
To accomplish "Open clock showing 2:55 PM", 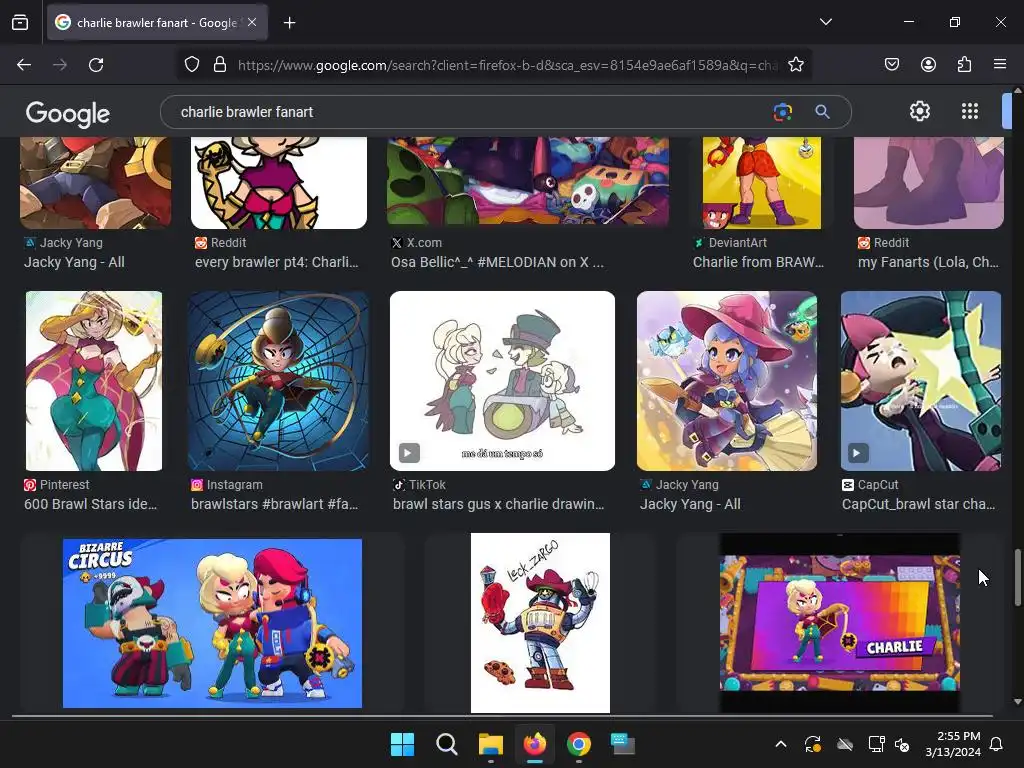I will point(953,744).
